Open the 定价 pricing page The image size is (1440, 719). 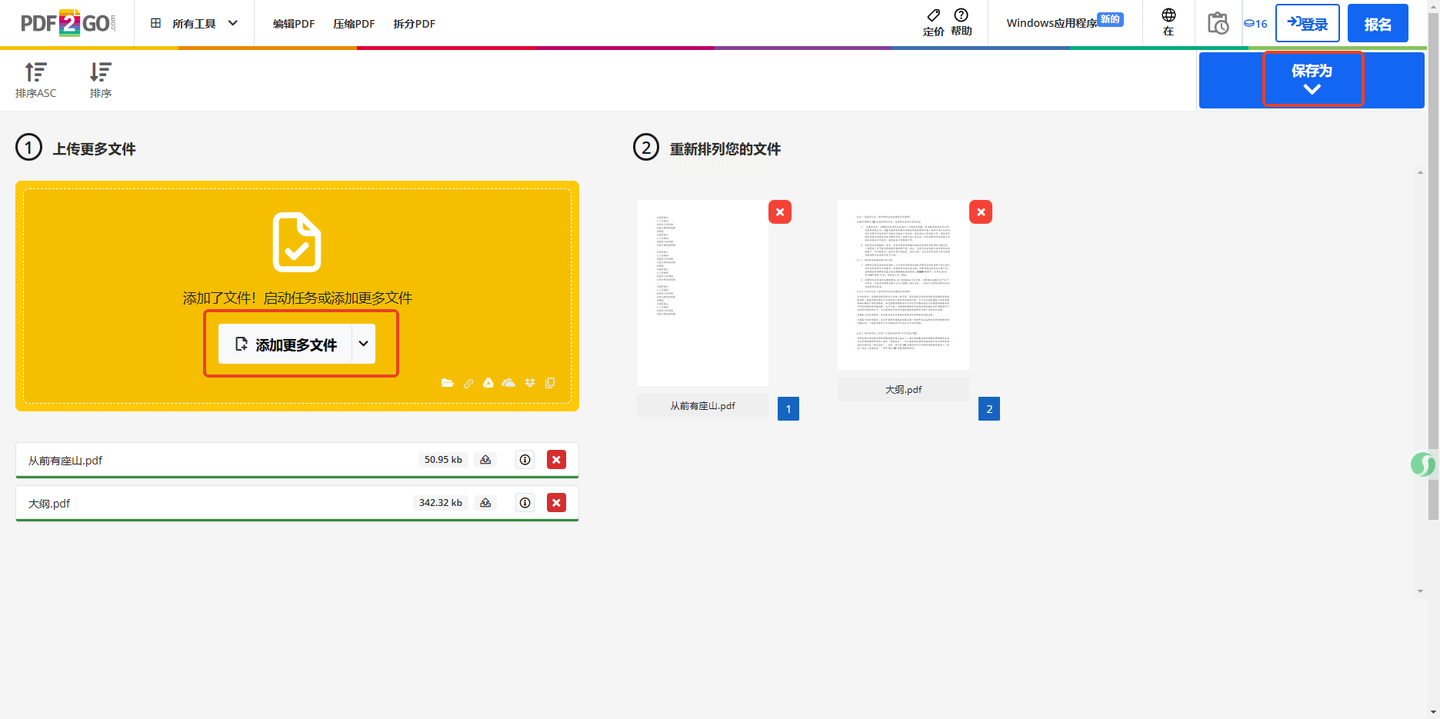933,23
